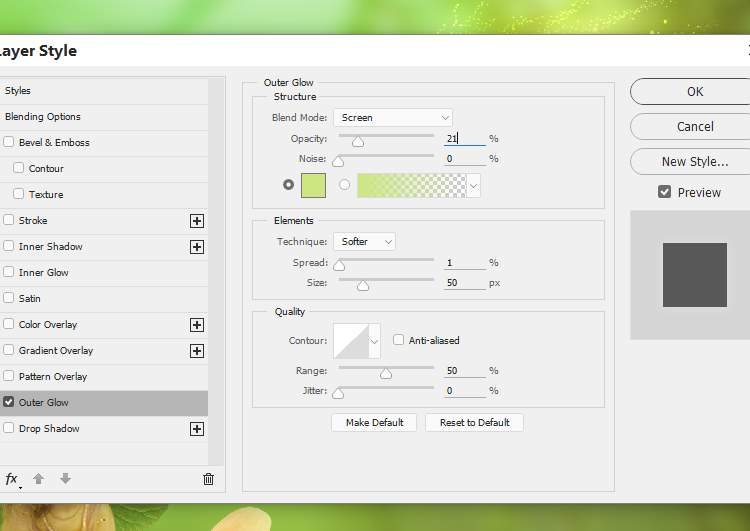This screenshot has height=531, width=750.
Task: Focus the Noise percent field
Action: click(x=464, y=159)
